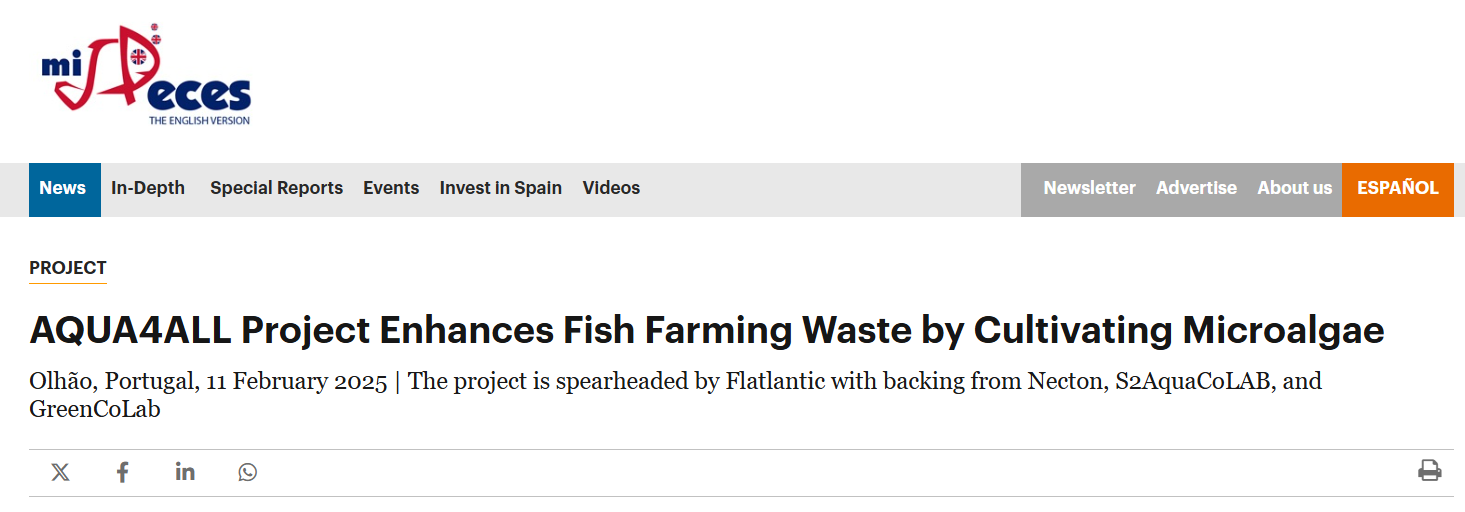Open the In-Depth section
Viewport: 1465px width, 512px height.
(x=148, y=188)
